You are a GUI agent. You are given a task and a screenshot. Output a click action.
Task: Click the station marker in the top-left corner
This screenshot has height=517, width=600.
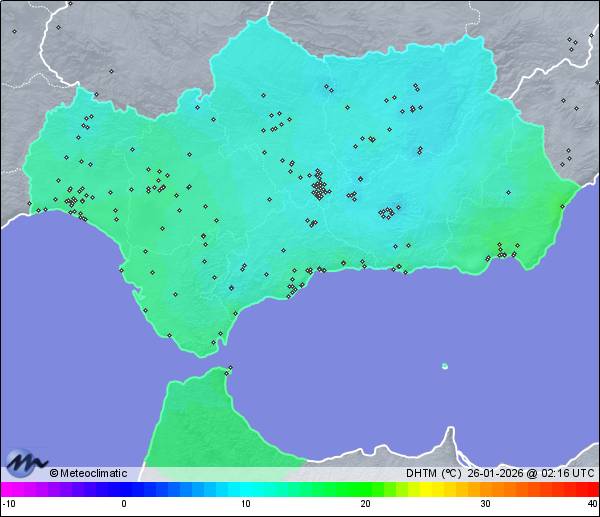click(x=14, y=31)
